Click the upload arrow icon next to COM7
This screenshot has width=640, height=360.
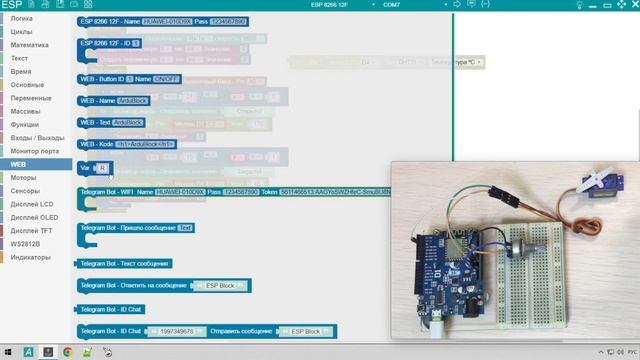pyautogui.click(x=457, y=4)
